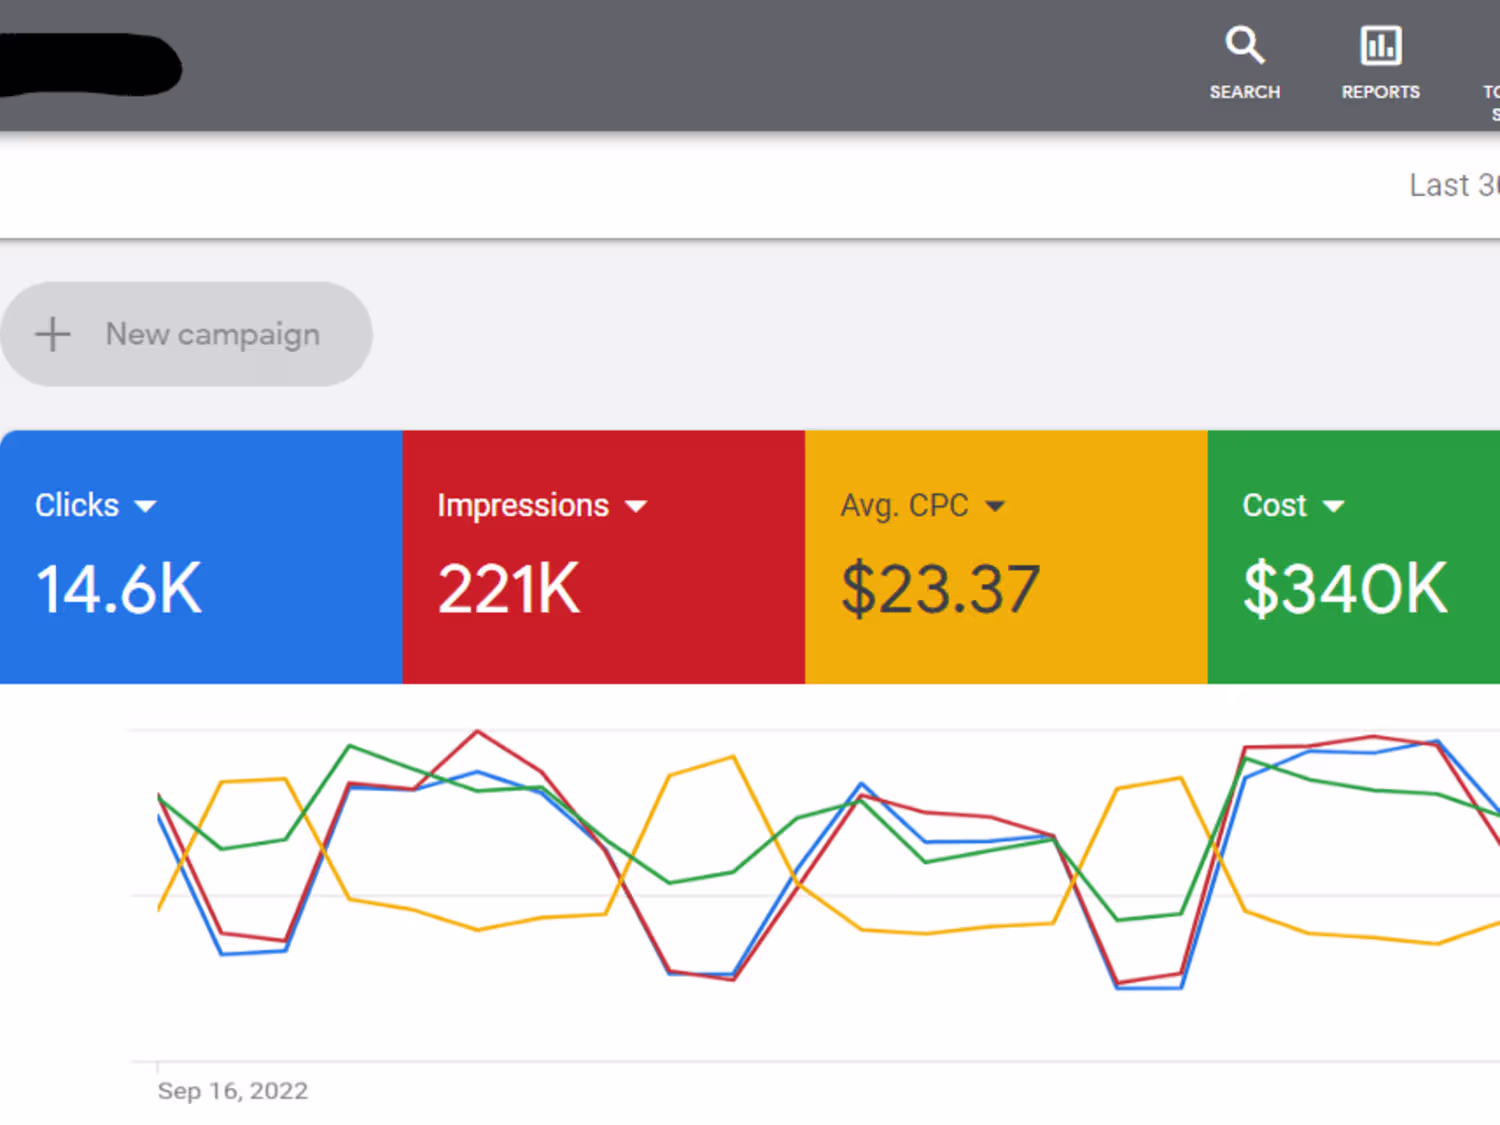The image size is (1500, 1125).
Task: Click the blacked-out account logo
Action: 90,66
